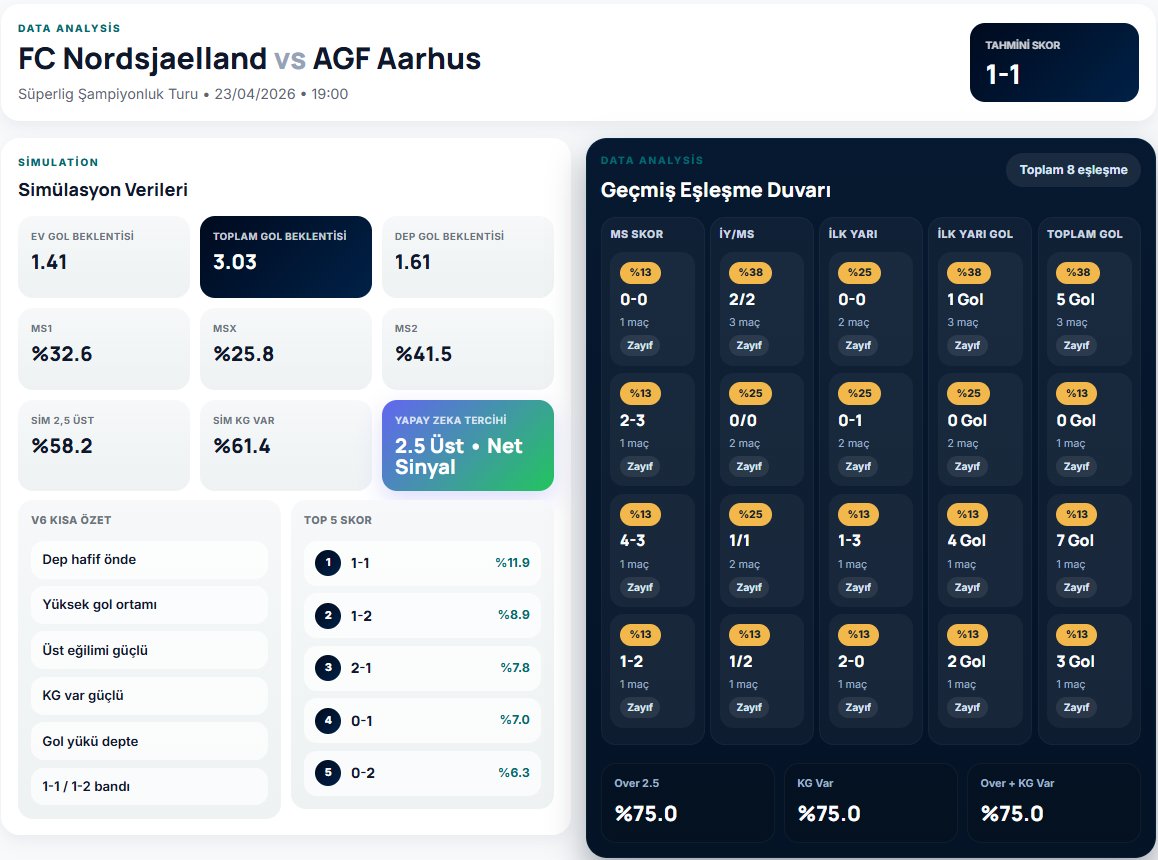Screen dimensions: 1158x860
Task: Open the İlk Yarı Gol '1 Gol' card
Action: click(x=980, y=309)
